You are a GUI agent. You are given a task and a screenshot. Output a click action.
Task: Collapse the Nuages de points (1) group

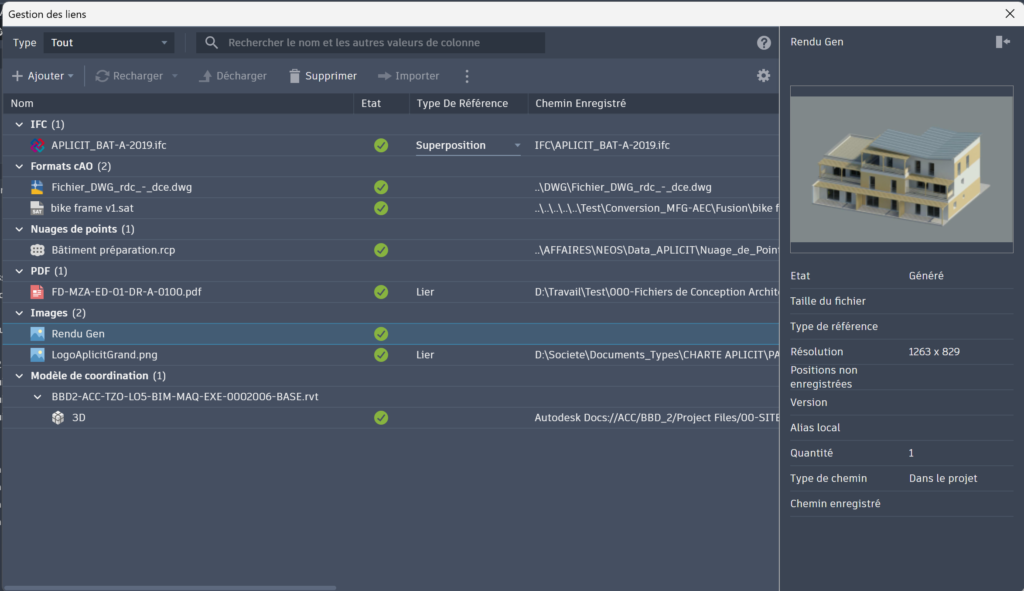[19, 229]
